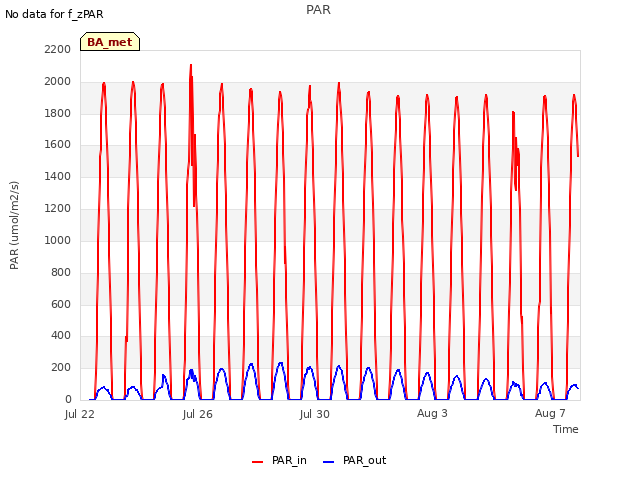Image resolution: width=640 pixels, height=480 pixels.
Task: Click the Jul 26 x-axis label
Action: coord(198,414)
